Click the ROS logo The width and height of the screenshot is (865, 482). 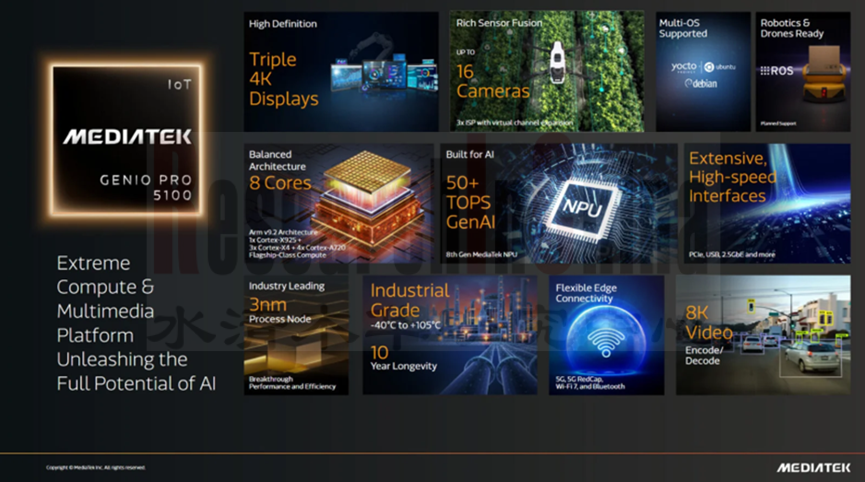coord(777,71)
